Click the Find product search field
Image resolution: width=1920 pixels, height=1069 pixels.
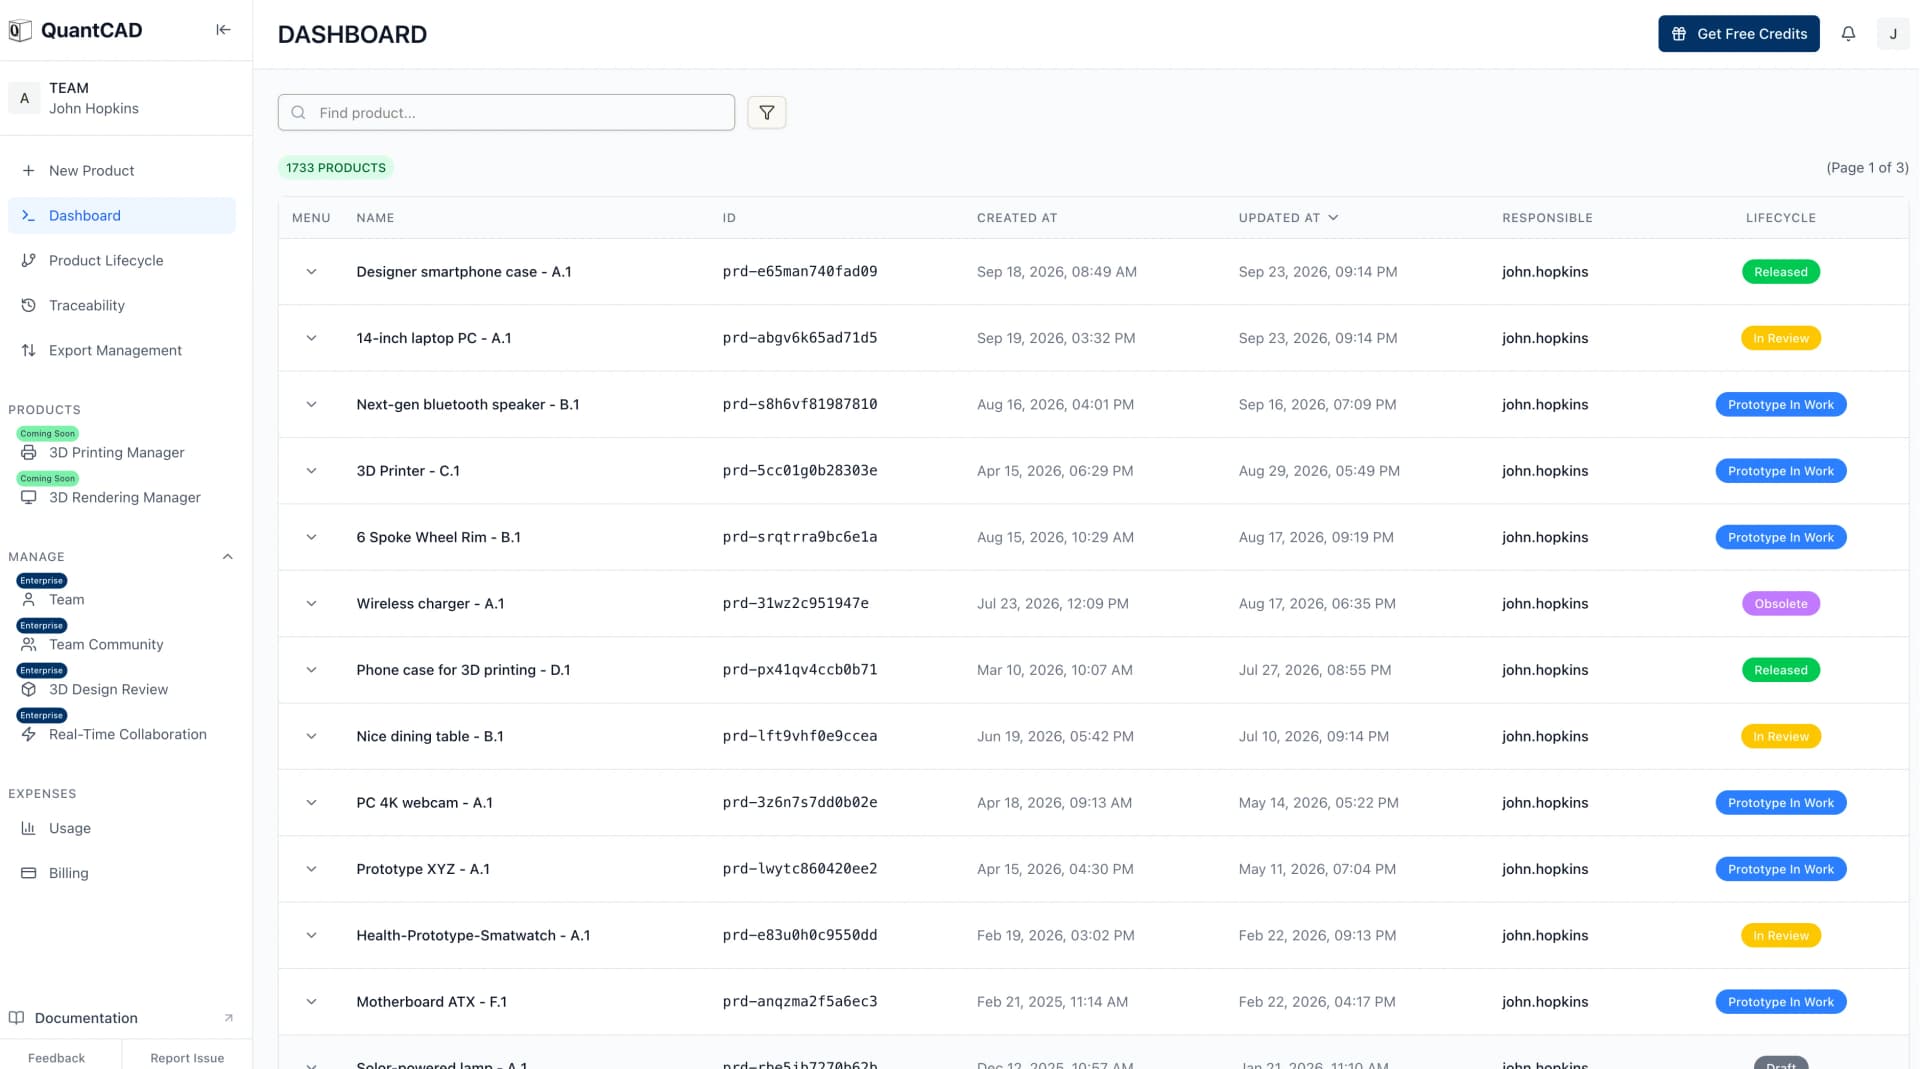506,113
